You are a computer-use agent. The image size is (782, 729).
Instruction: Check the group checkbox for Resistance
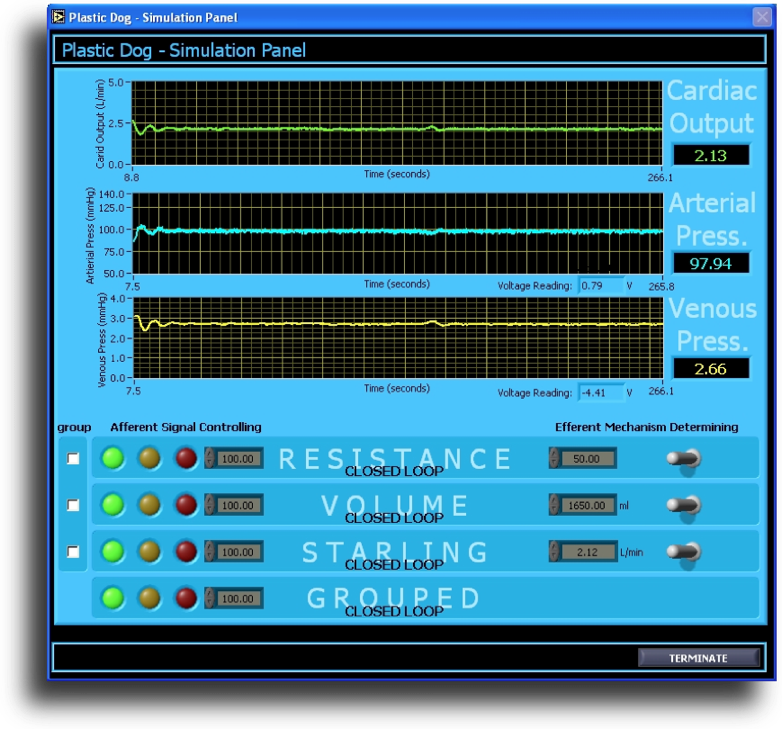tap(72, 459)
